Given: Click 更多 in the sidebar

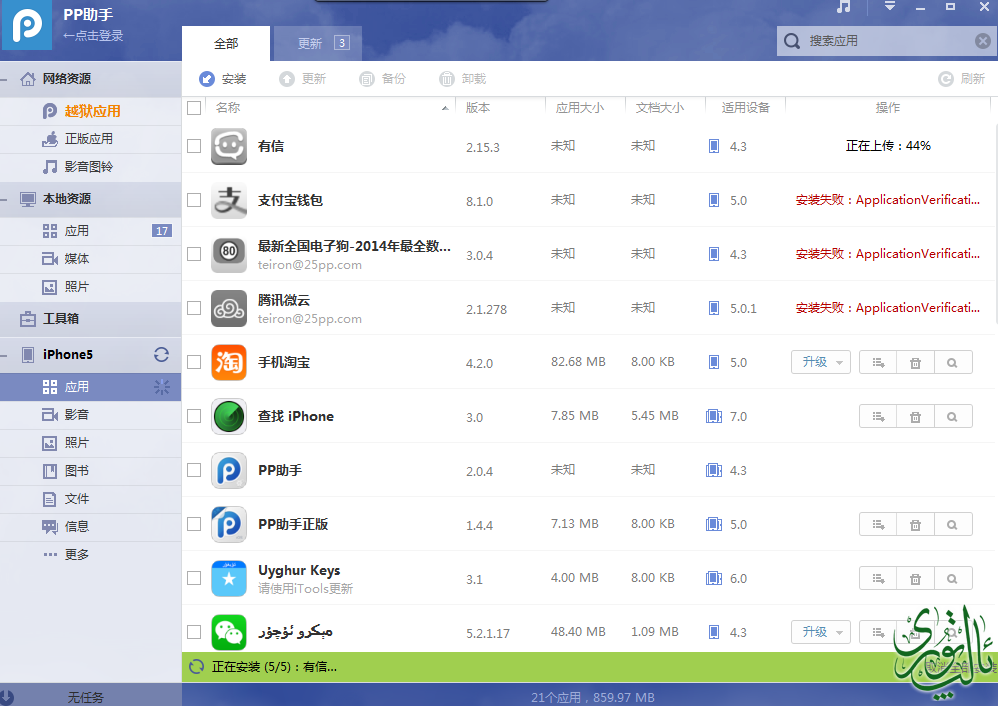Looking at the screenshot, I should pyautogui.click(x=90, y=555).
